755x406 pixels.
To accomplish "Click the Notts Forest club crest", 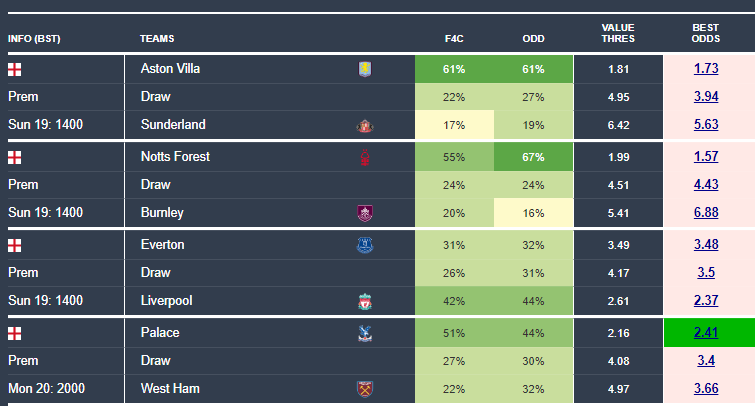I will (x=364, y=157).
